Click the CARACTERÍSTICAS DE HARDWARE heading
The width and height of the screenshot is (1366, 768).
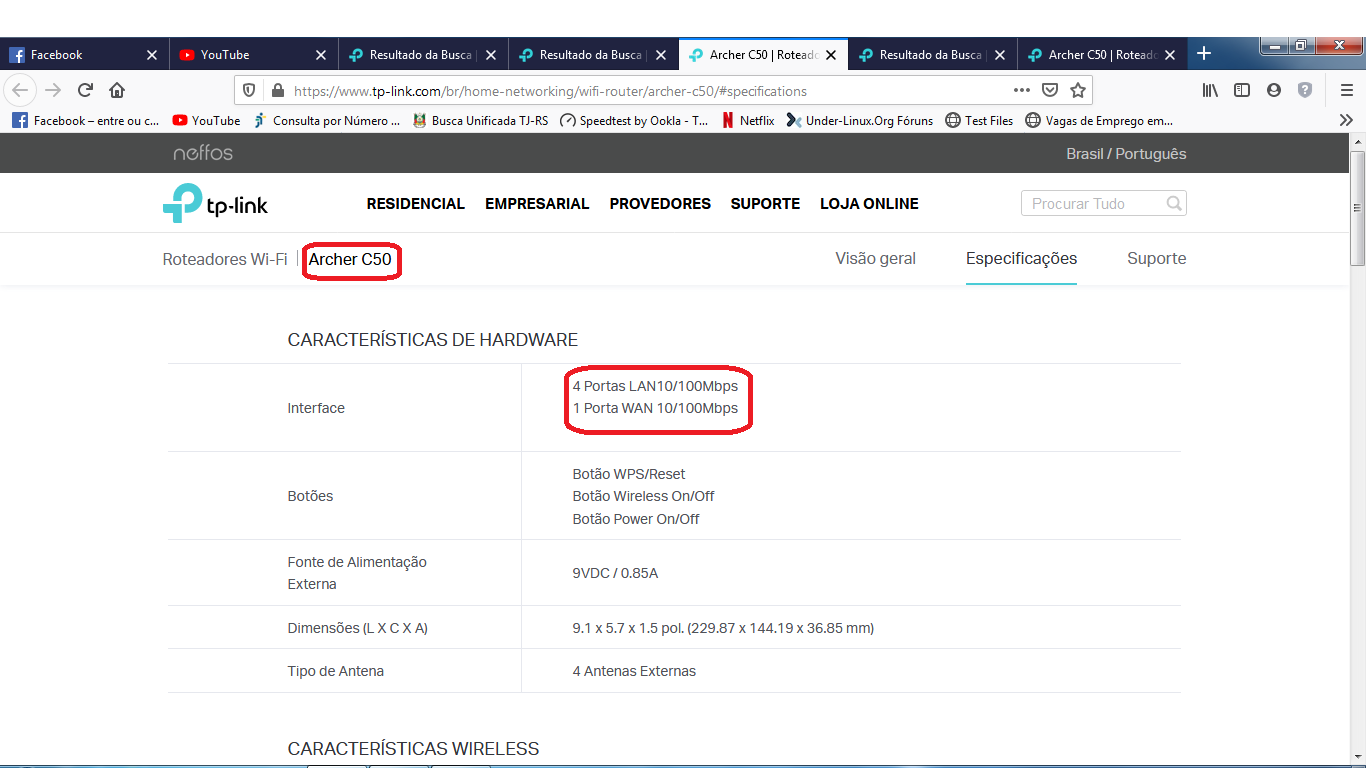(433, 340)
